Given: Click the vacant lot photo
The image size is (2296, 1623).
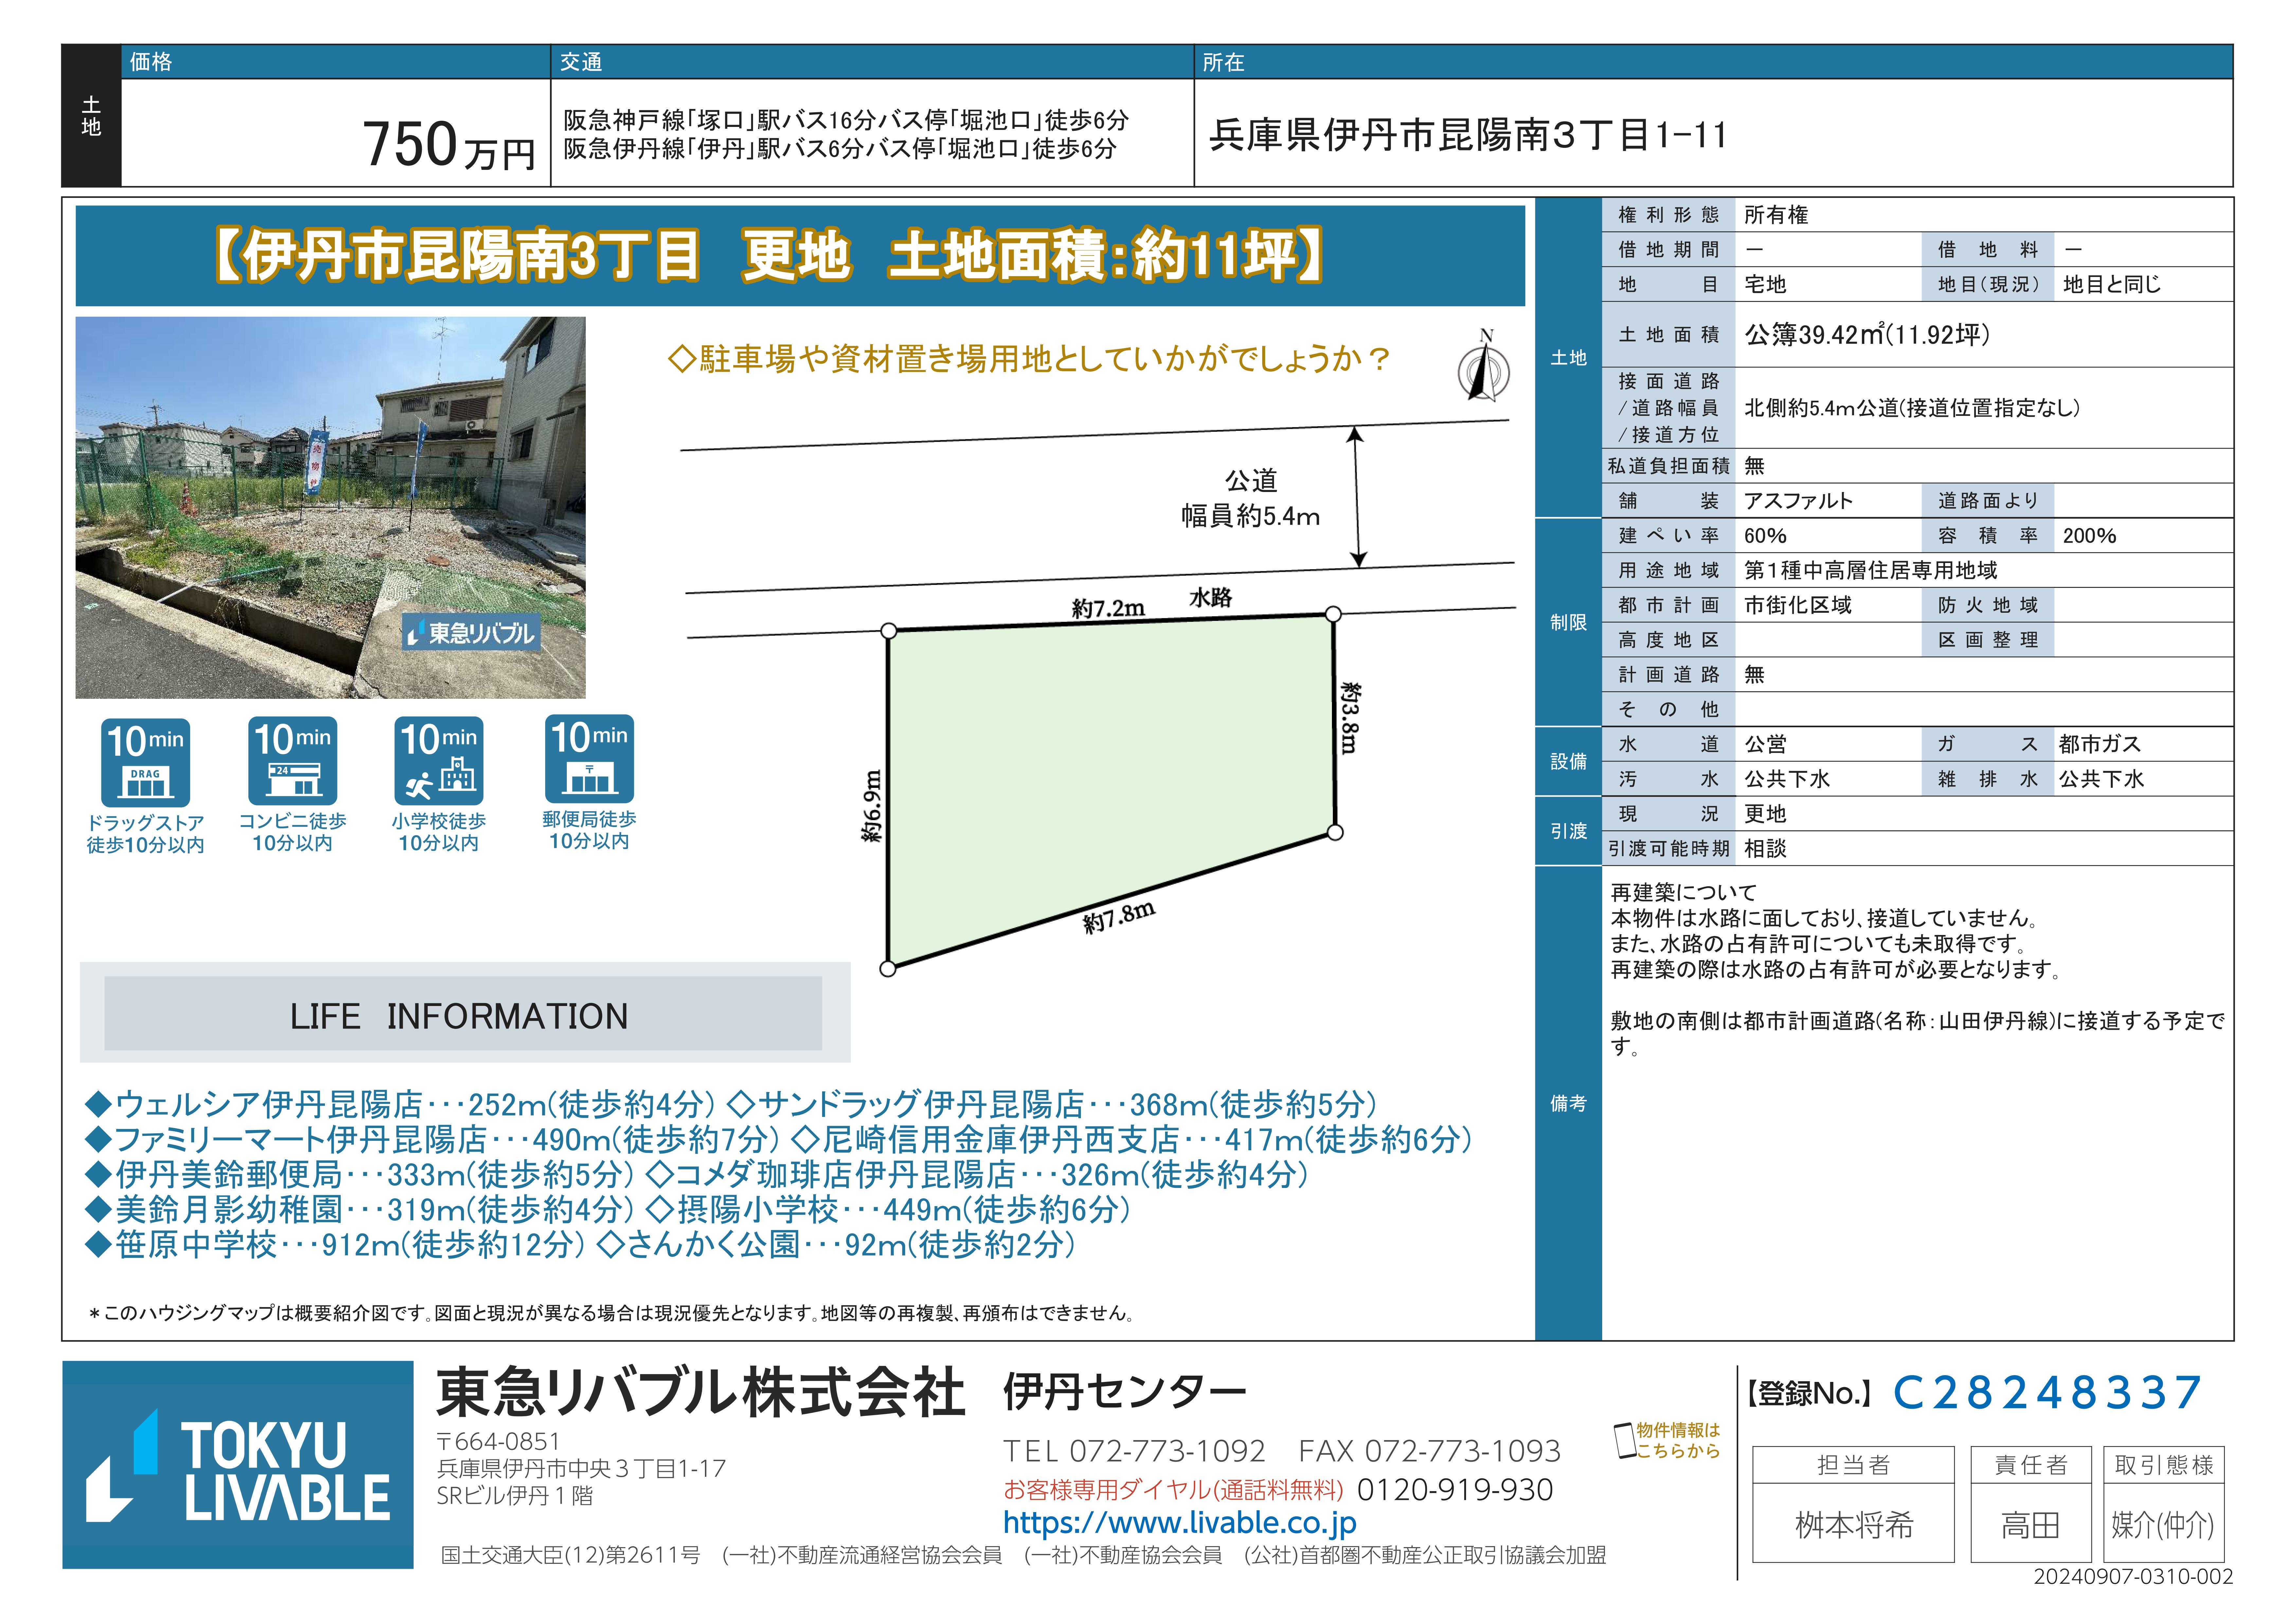Looking at the screenshot, I should click(330, 507).
